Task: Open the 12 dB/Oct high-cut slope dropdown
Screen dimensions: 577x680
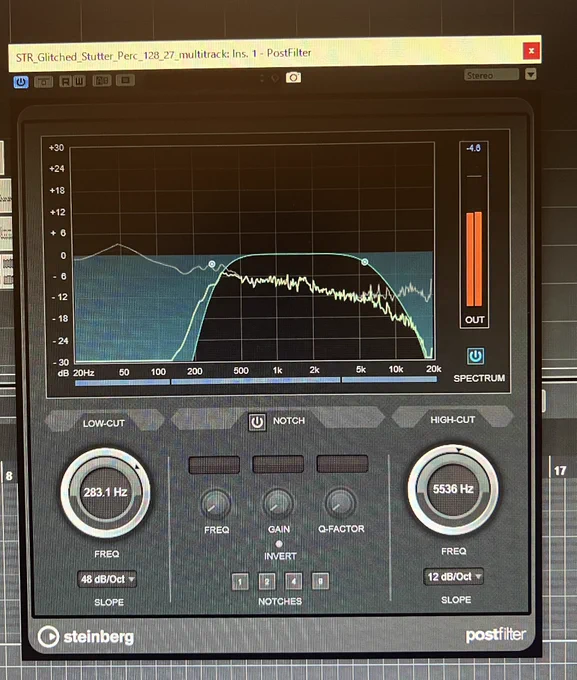Action: (454, 576)
